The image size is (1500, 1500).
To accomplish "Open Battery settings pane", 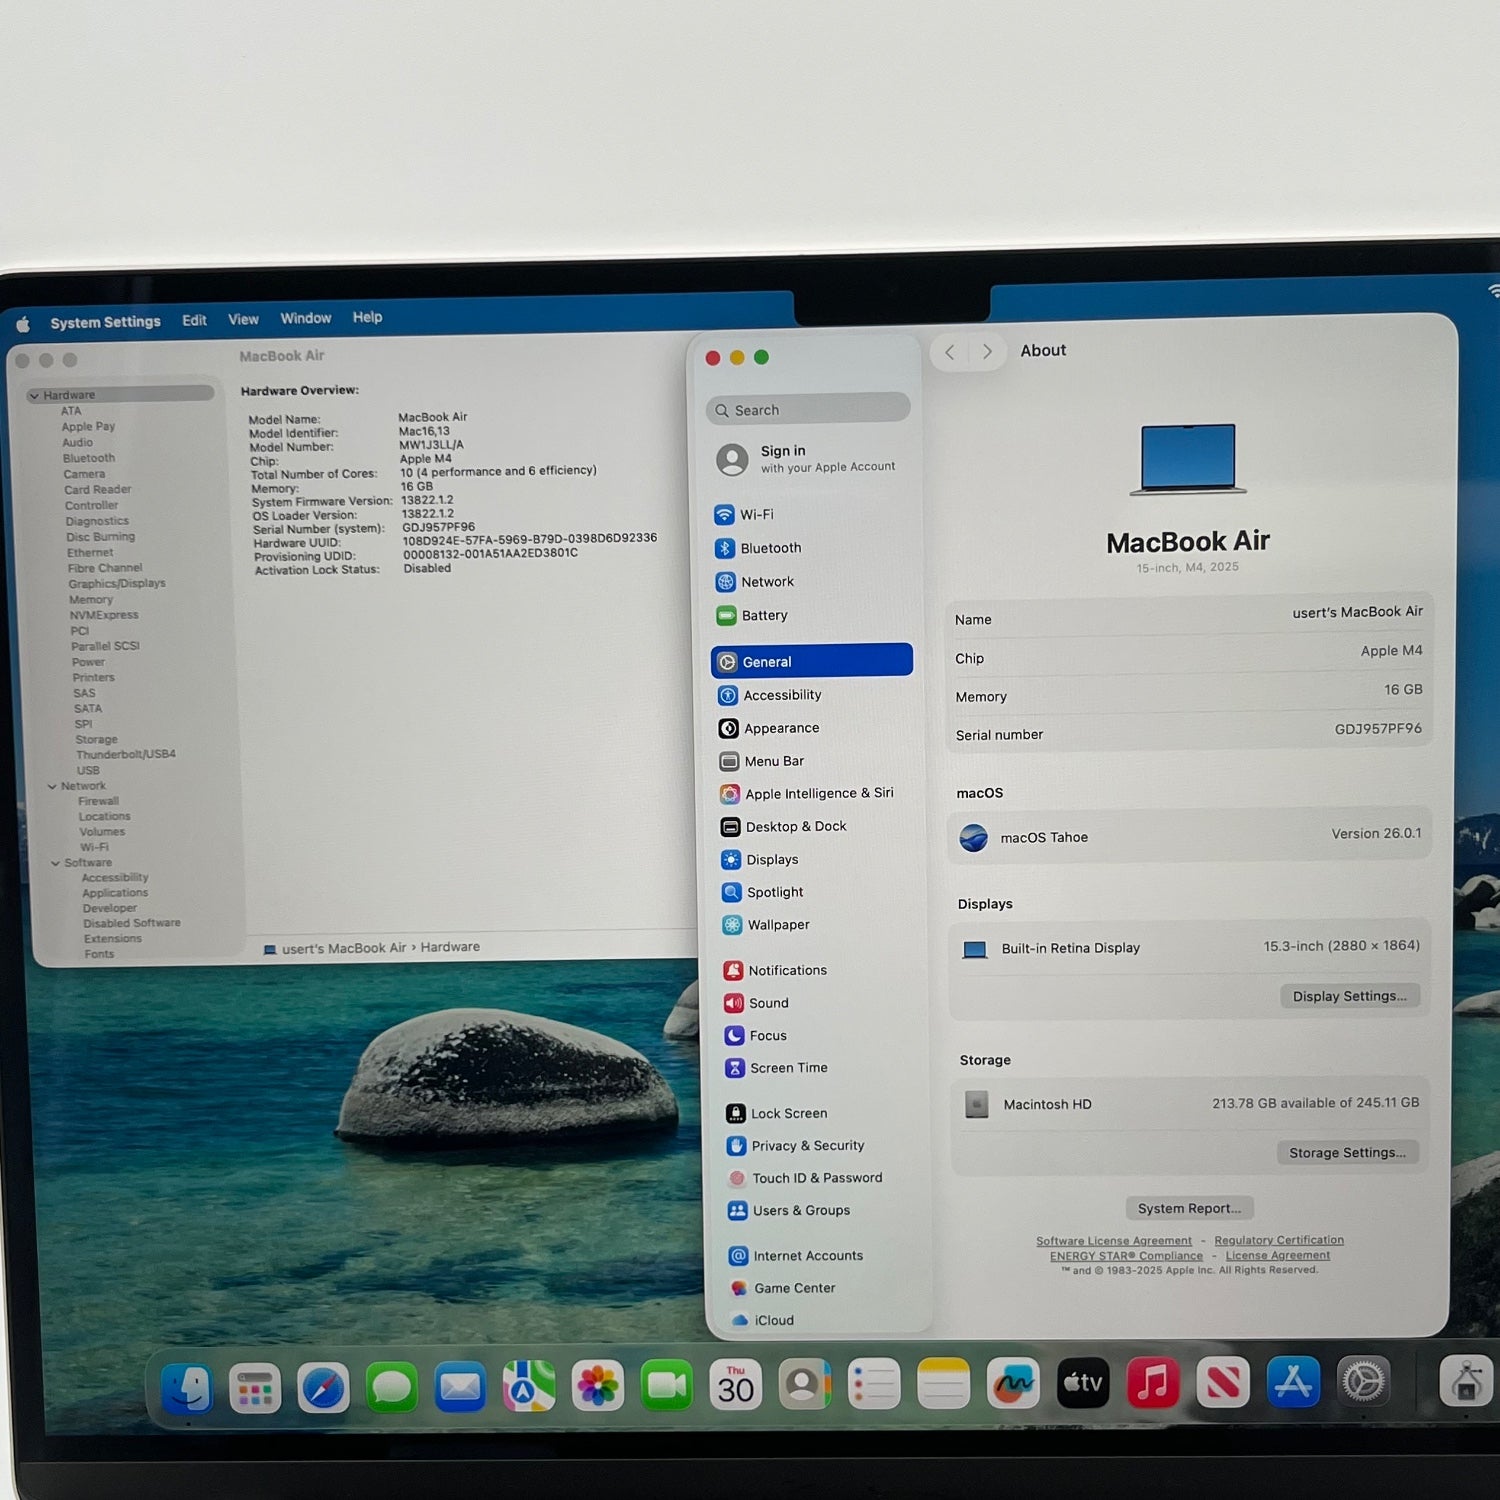I will (764, 616).
